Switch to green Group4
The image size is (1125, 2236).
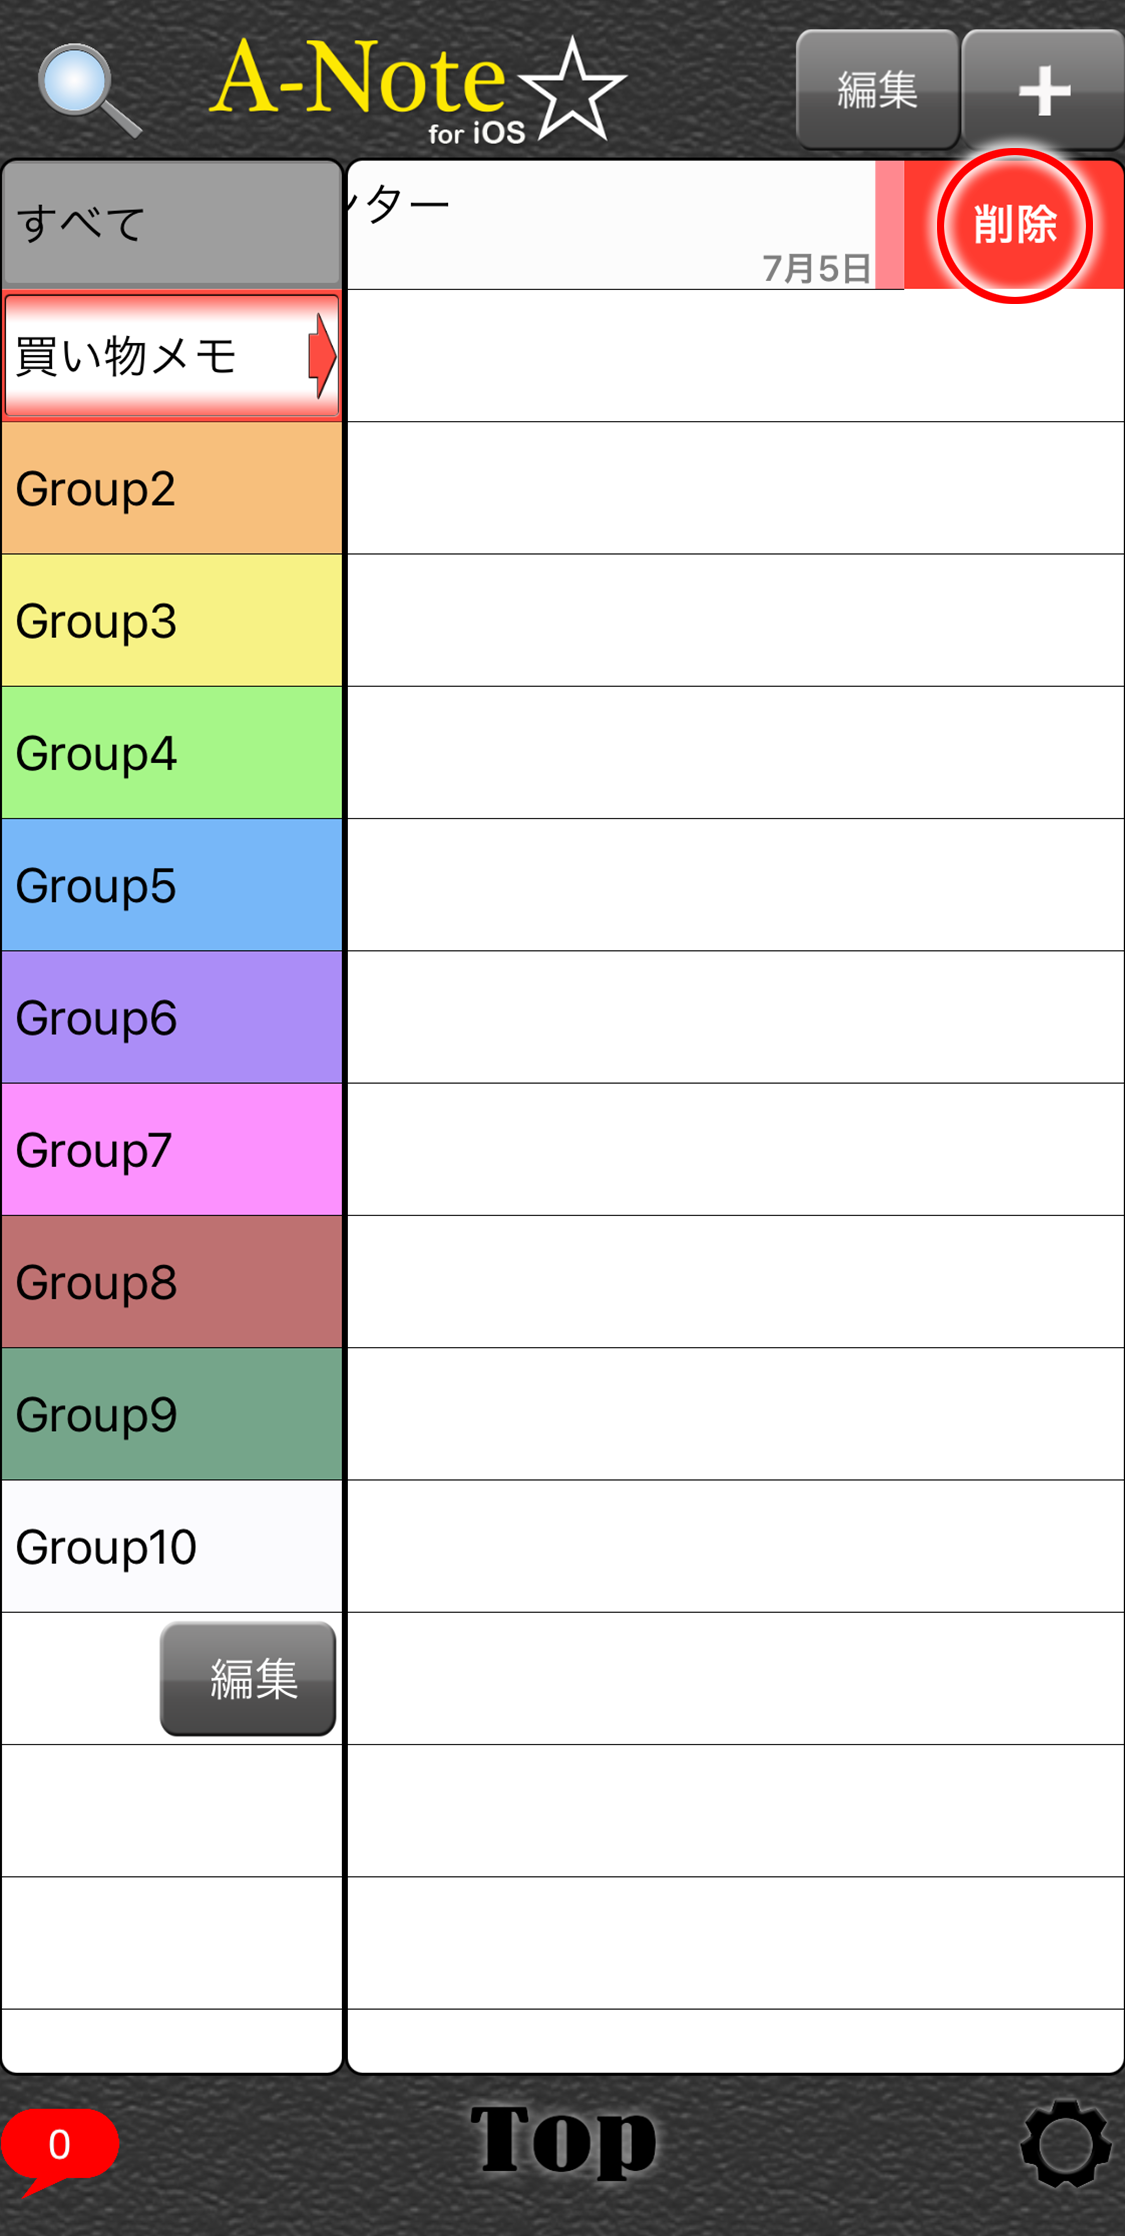point(172,753)
